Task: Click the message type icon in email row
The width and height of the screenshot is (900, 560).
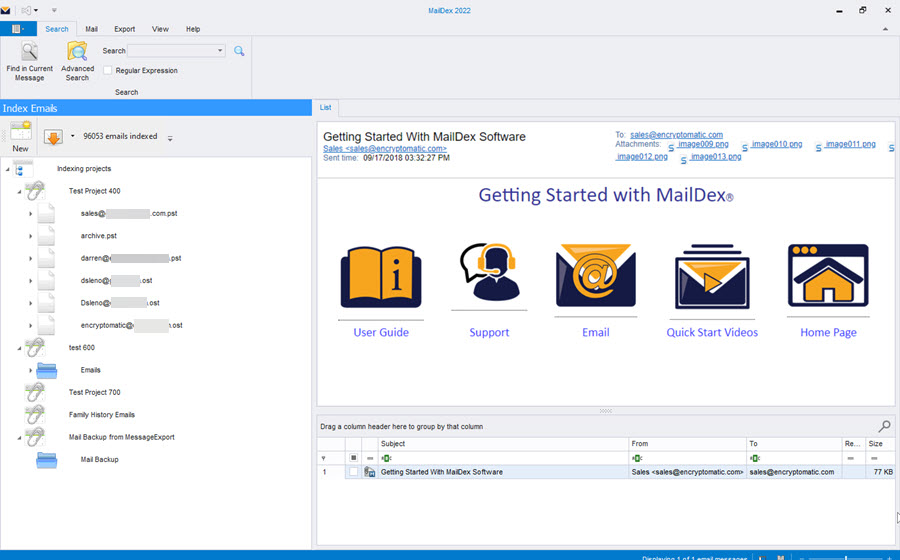Action: [370, 472]
